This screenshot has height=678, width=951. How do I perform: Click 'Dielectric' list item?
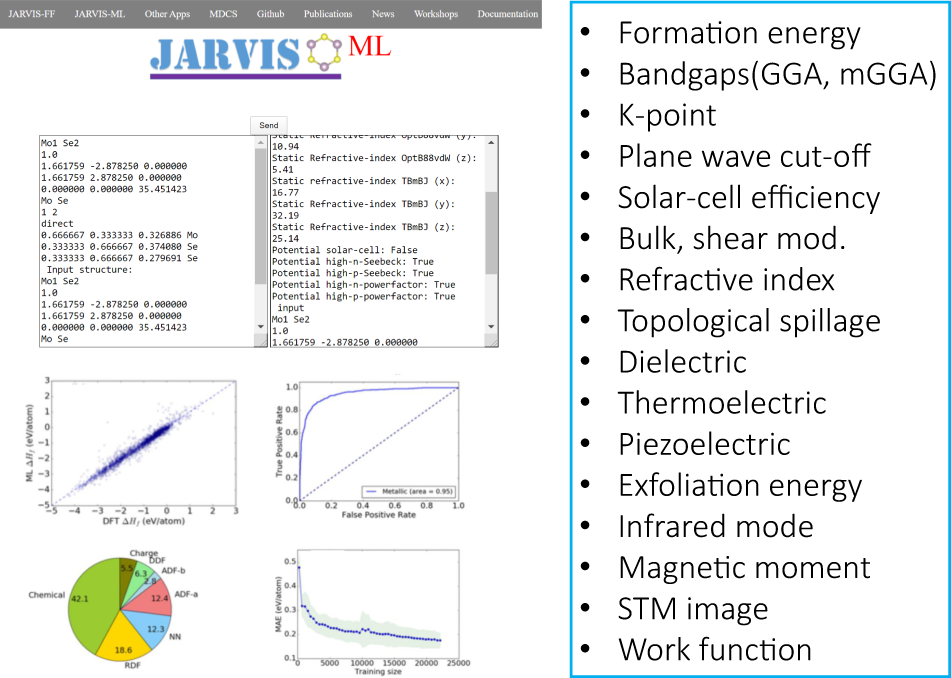(x=682, y=362)
